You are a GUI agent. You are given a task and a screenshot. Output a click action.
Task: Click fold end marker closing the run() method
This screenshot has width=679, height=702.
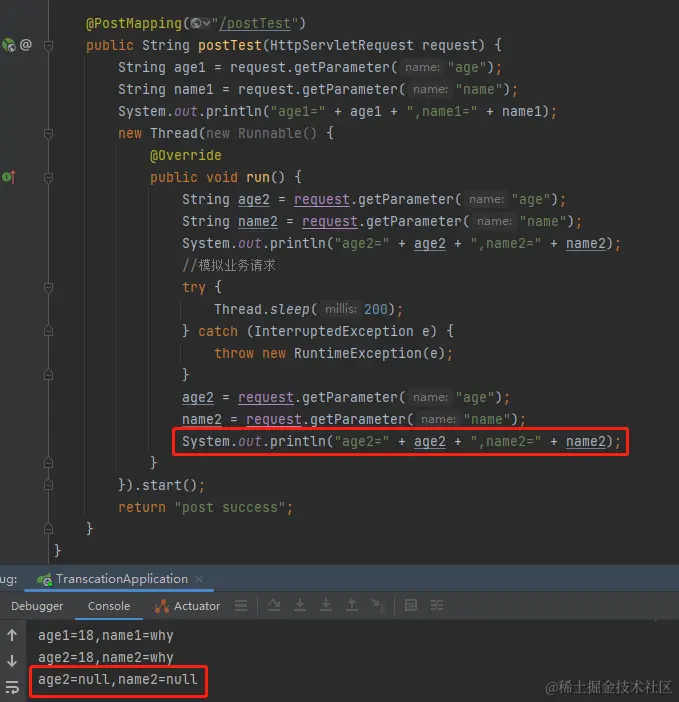tap(48, 463)
